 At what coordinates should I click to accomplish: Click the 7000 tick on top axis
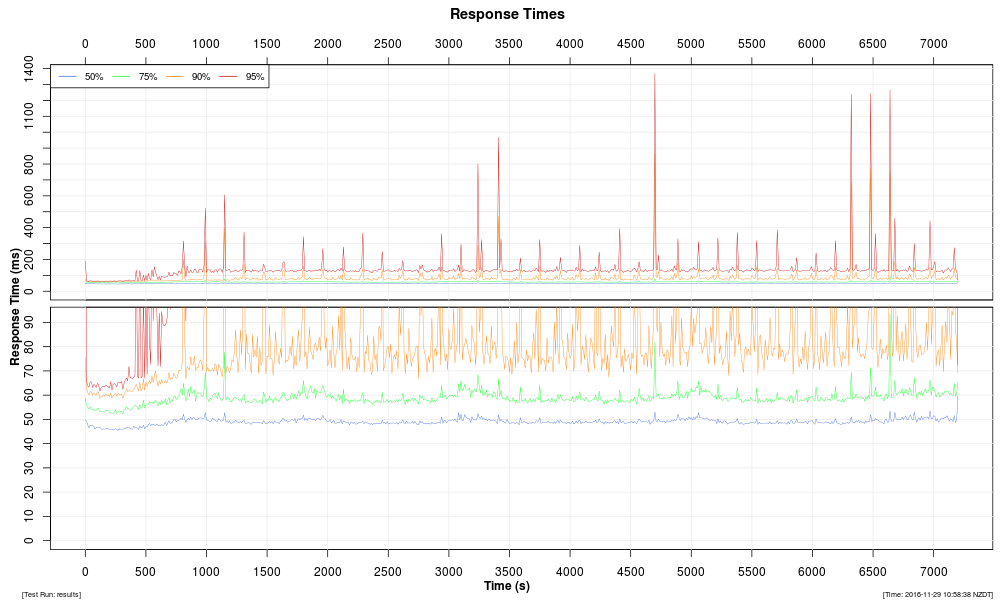pyautogui.click(x=933, y=44)
